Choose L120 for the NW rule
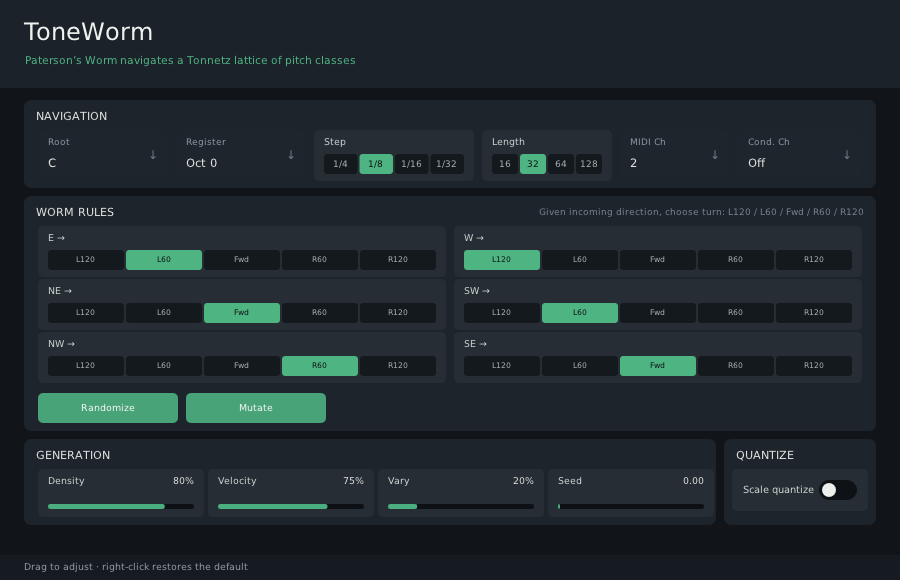 click(x=86, y=365)
